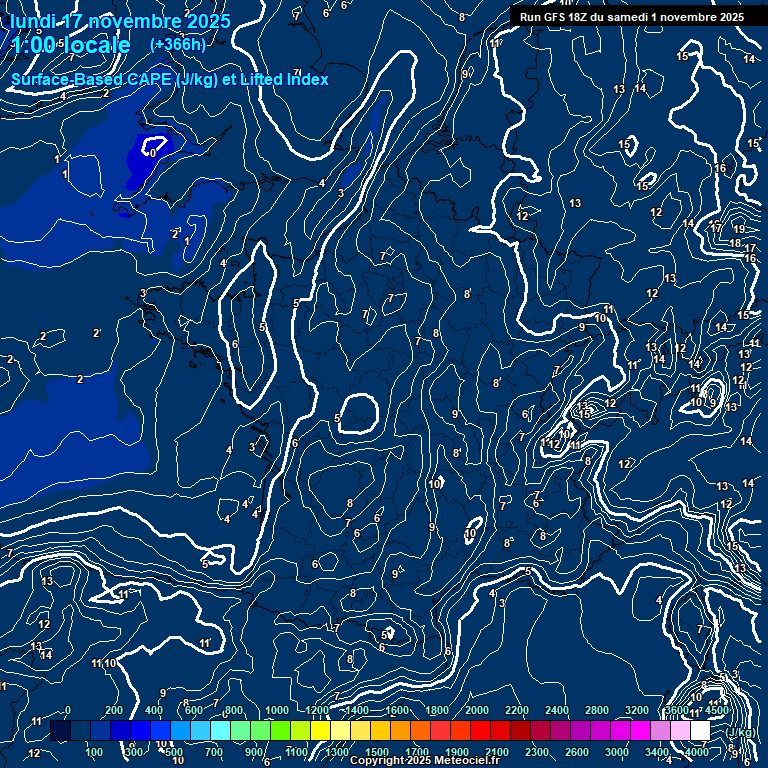Click the darkest navy swatch starting the scale
Image resolution: width=768 pixels, height=768 pixels.
(61, 730)
